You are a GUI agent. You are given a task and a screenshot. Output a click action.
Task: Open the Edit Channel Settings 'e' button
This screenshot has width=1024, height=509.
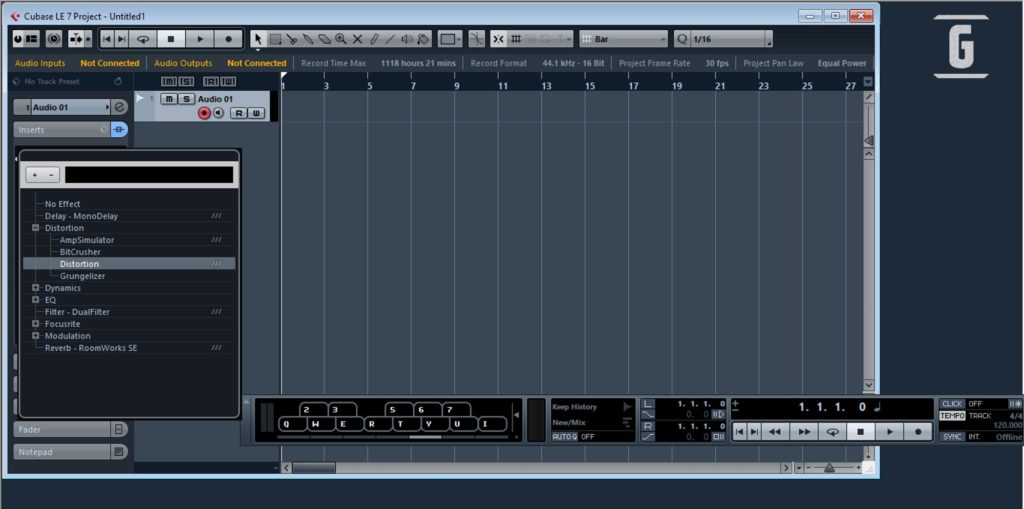[x=120, y=107]
